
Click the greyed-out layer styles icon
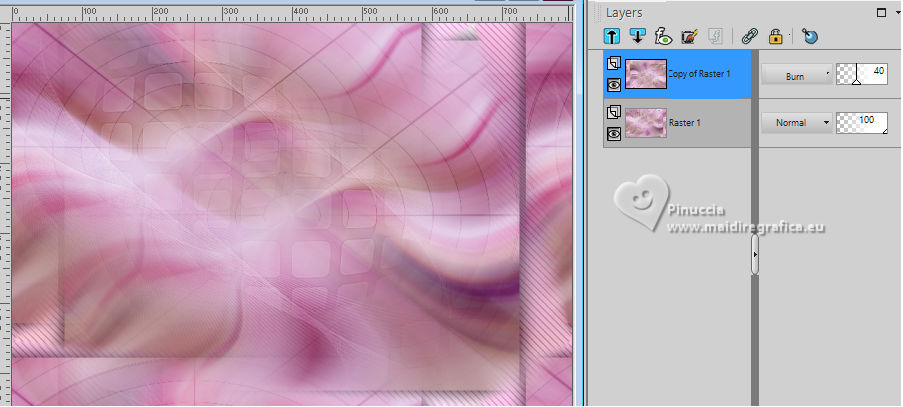714,37
